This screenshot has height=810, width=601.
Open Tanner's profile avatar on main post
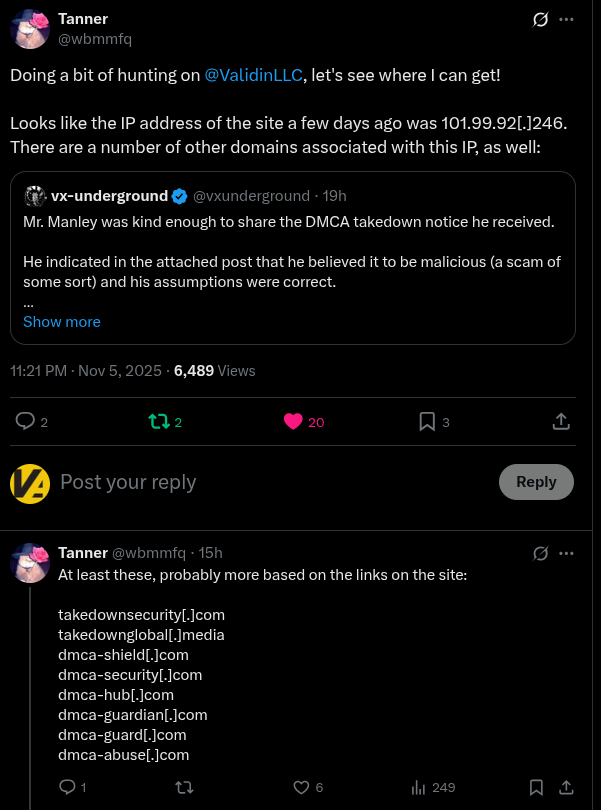click(30, 29)
